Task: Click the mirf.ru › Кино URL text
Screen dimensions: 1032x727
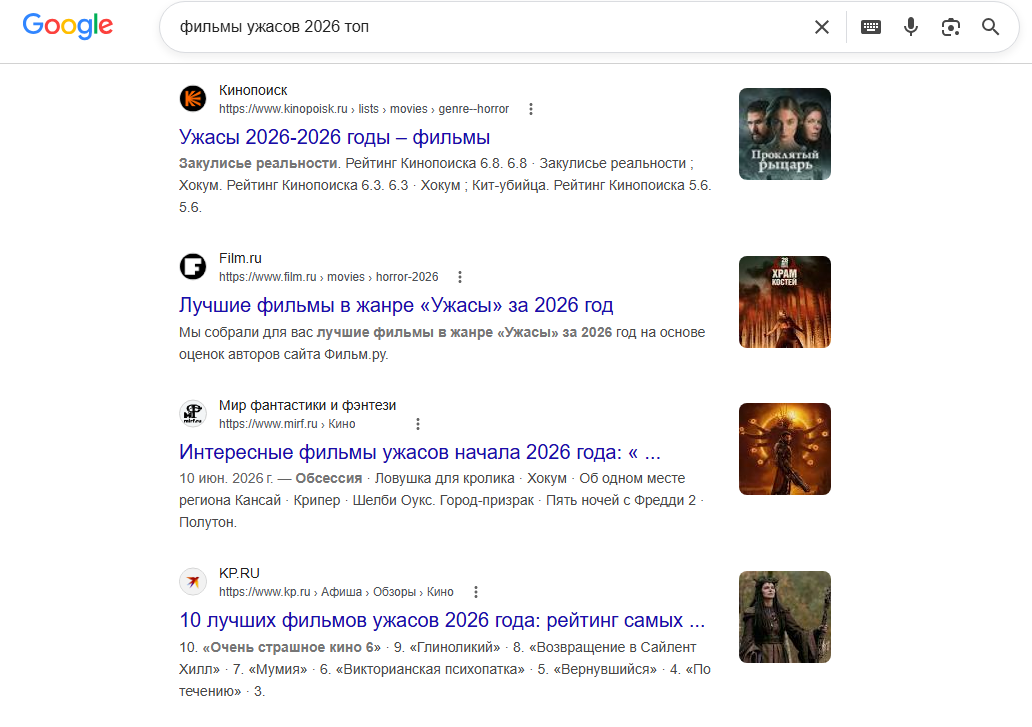Action: 287,424
